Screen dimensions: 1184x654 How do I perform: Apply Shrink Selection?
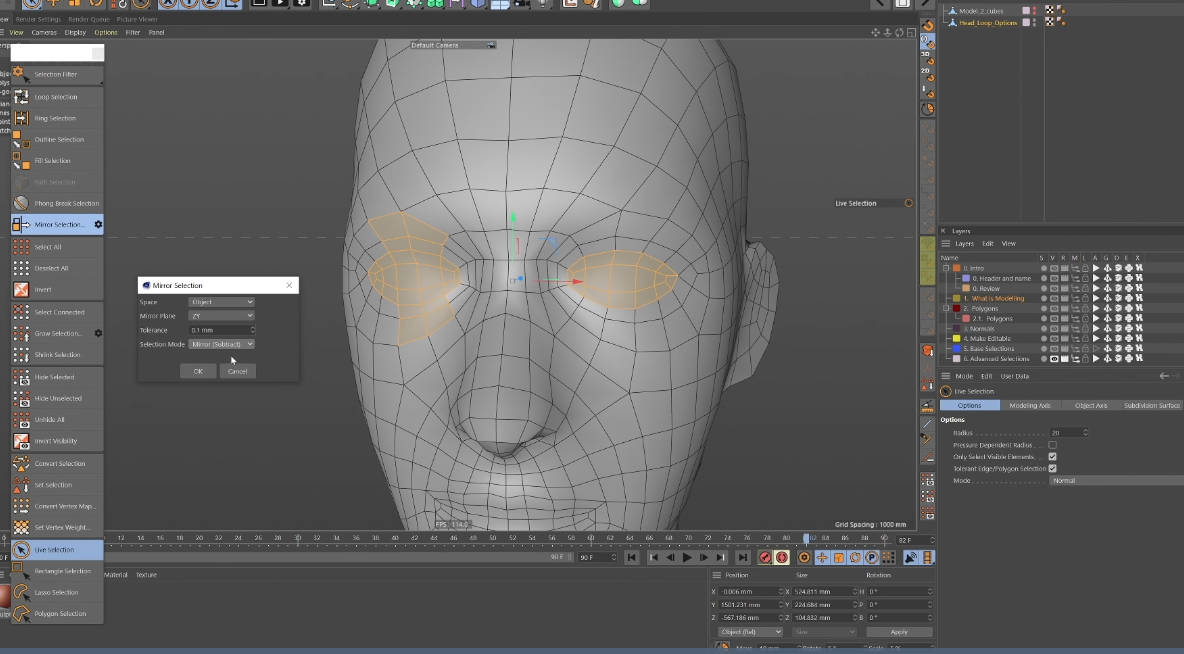point(57,354)
